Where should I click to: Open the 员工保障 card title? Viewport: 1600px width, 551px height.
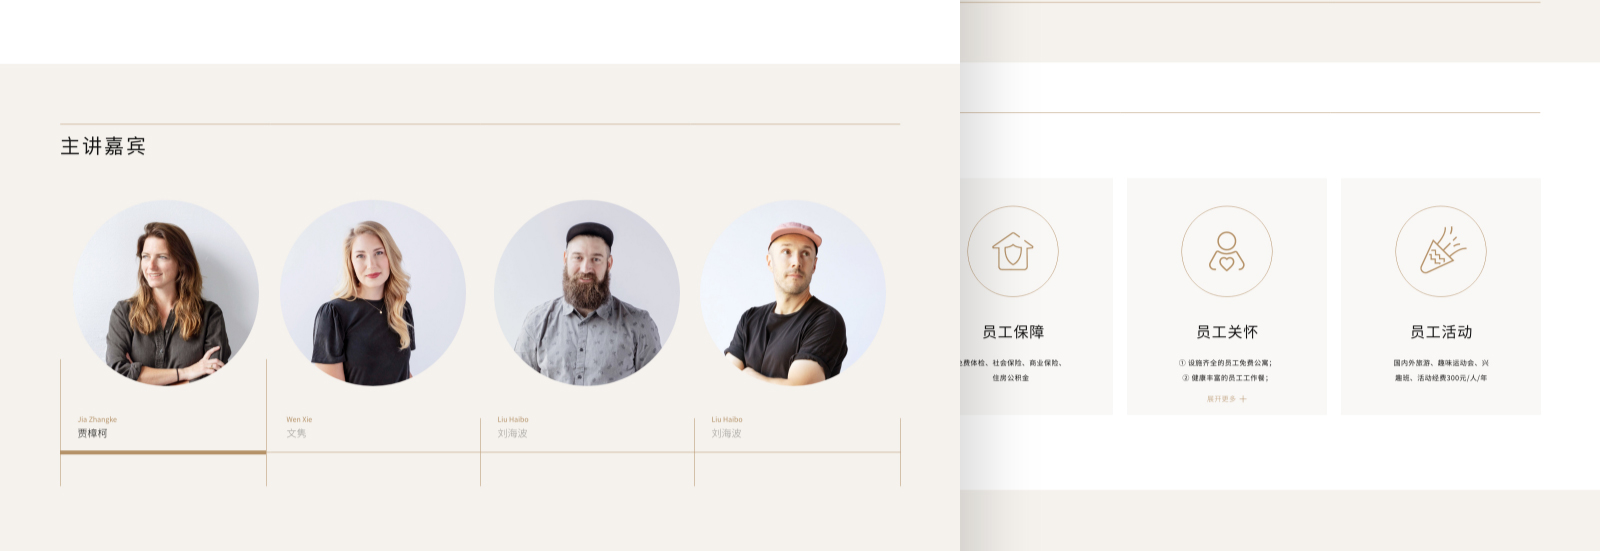point(1013,332)
